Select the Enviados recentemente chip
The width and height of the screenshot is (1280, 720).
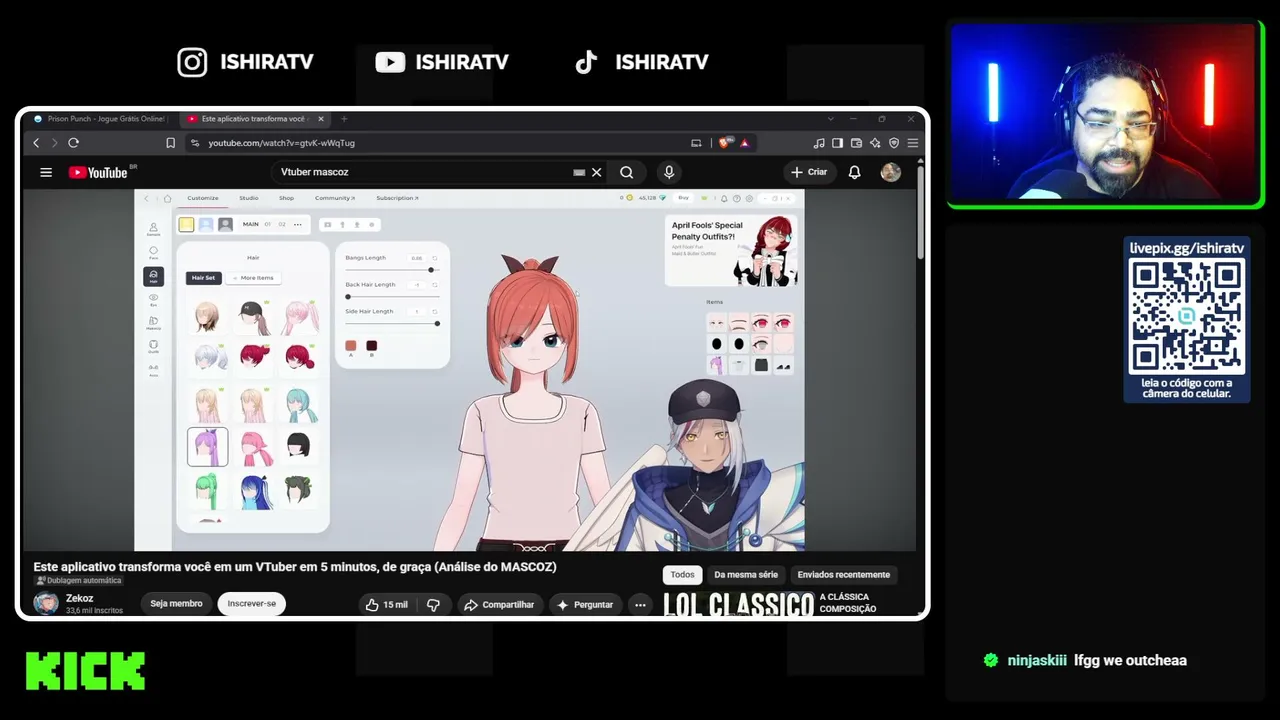click(x=843, y=575)
